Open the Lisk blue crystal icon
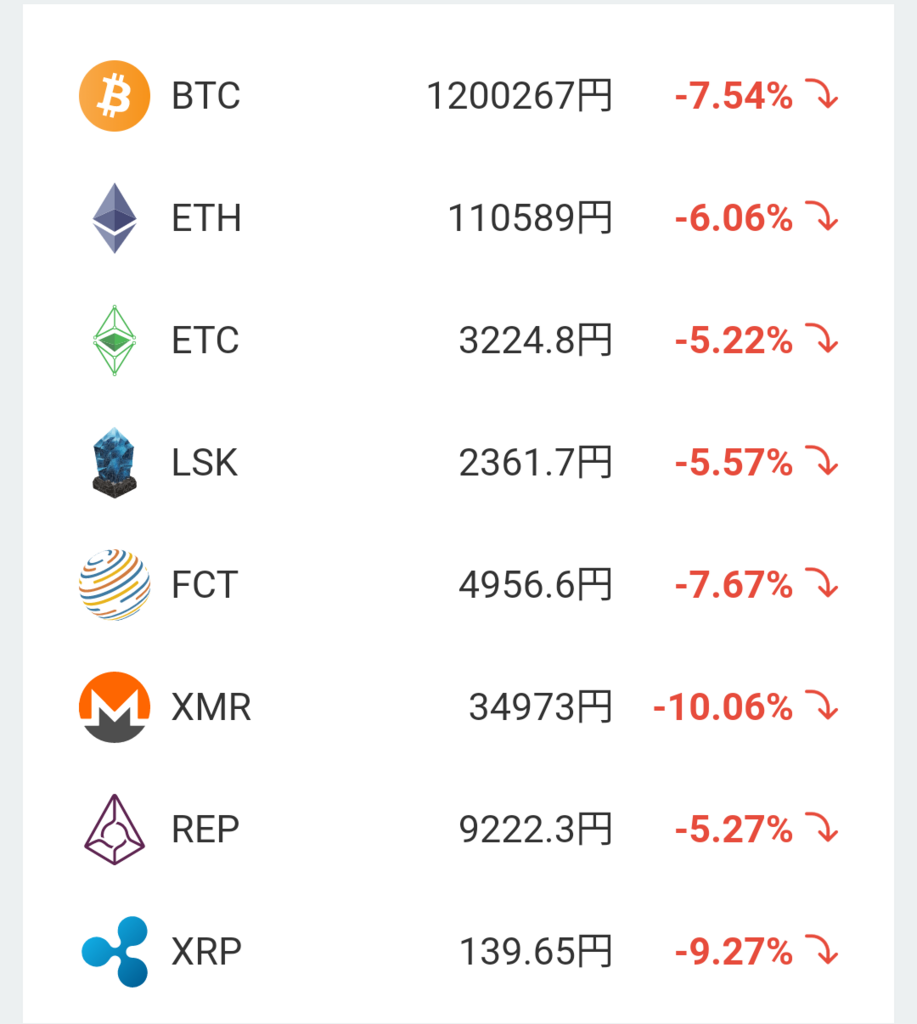The image size is (917, 1024). 114,462
